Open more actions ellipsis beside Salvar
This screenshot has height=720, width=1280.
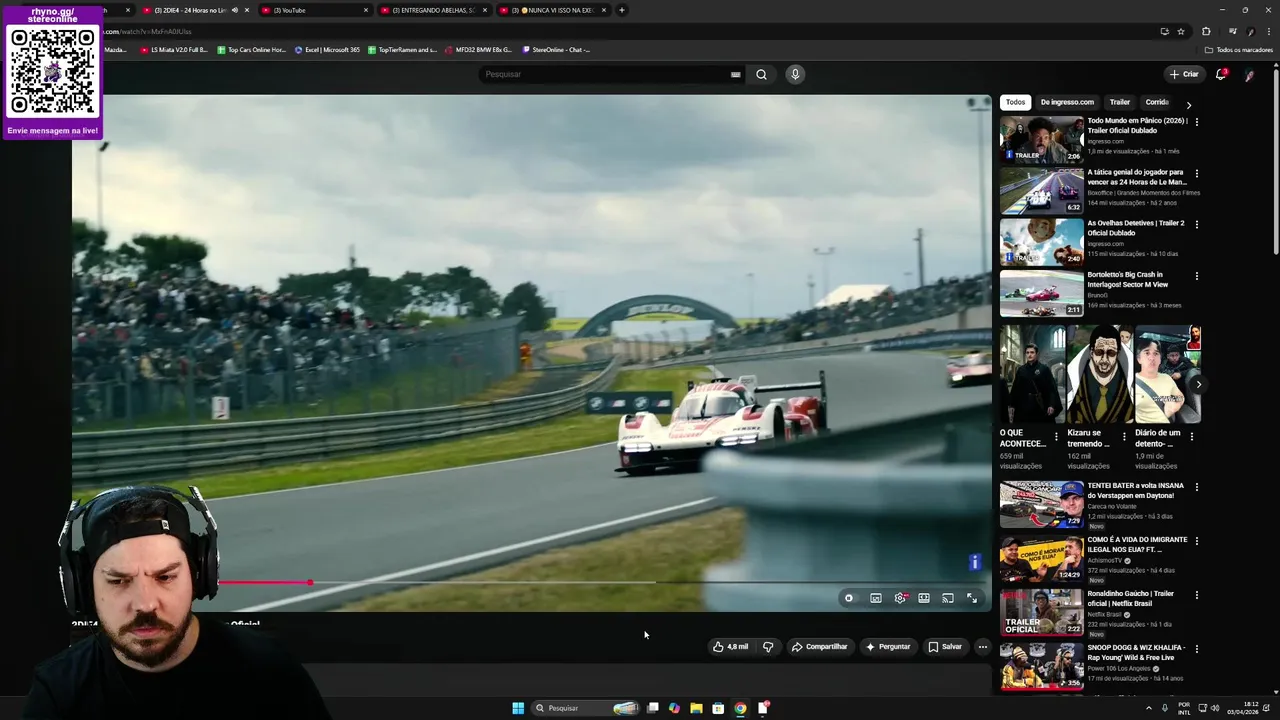[982, 647]
